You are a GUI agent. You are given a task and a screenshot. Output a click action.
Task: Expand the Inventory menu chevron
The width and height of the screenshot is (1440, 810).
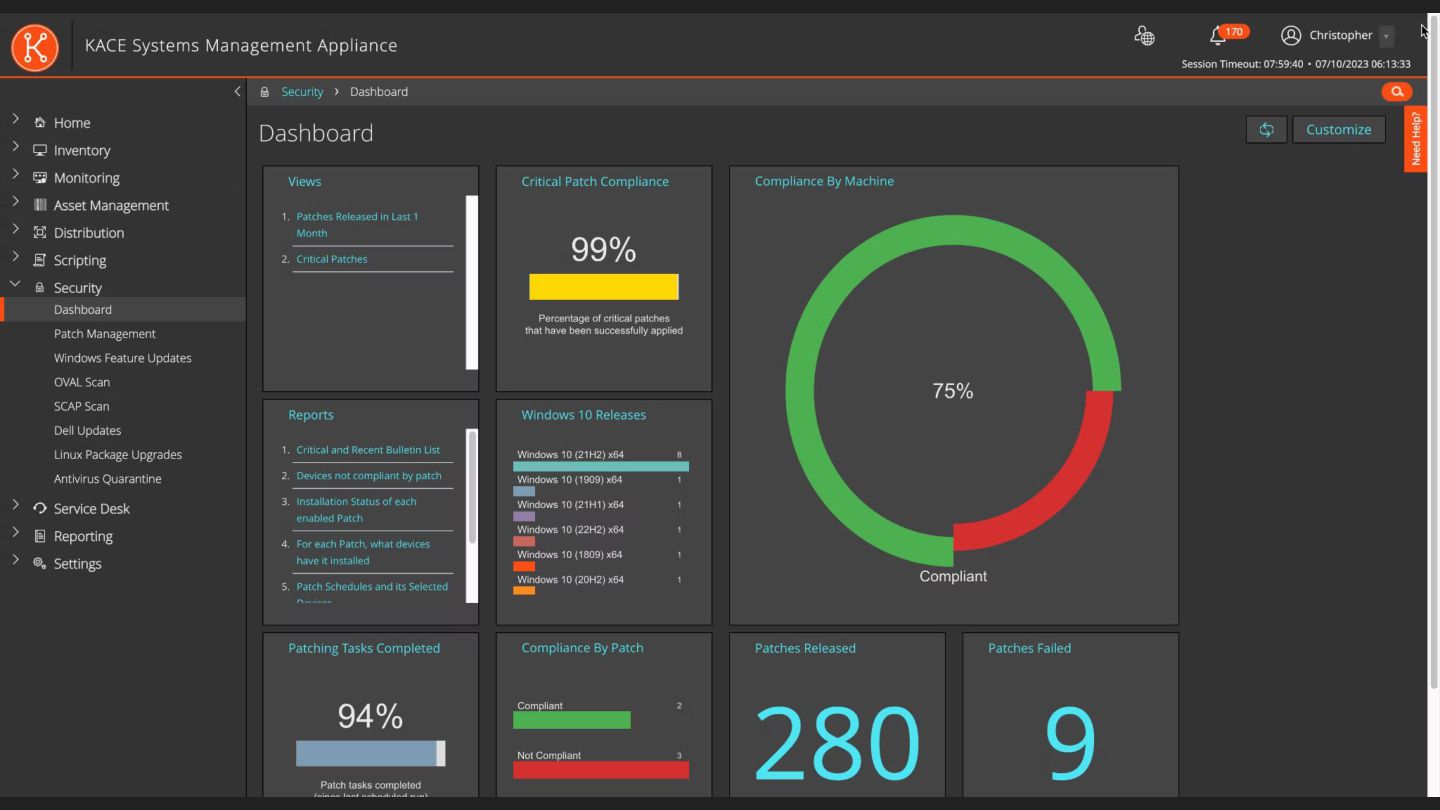point(15,147)
